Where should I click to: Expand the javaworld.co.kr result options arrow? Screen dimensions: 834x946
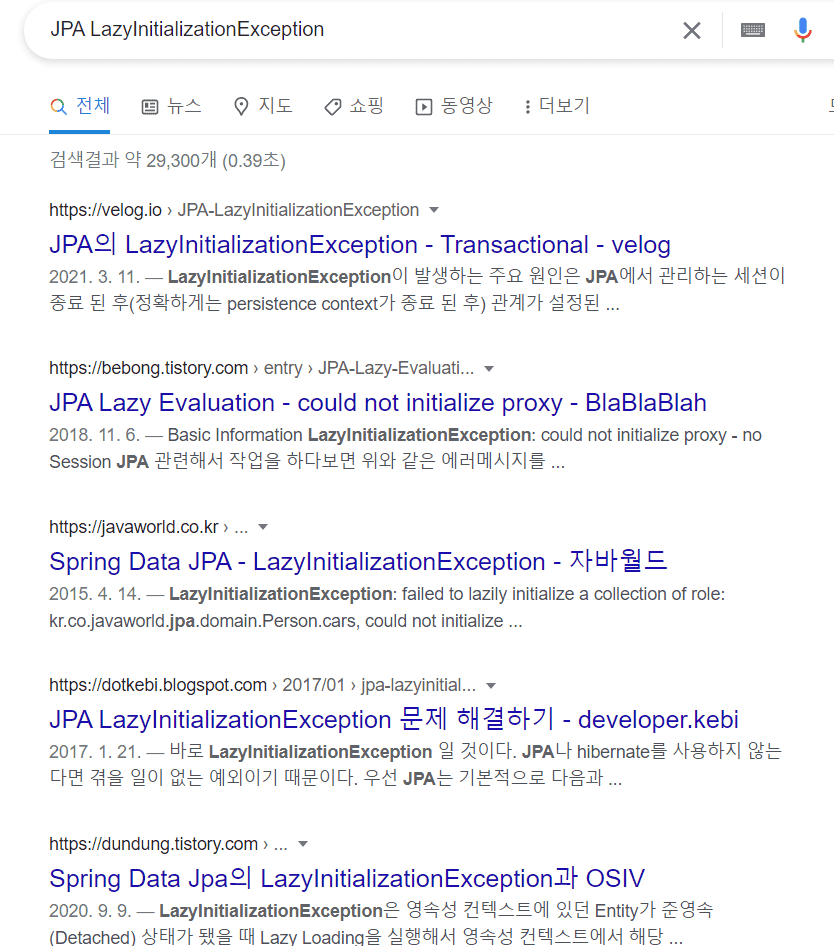pos(263,527)
